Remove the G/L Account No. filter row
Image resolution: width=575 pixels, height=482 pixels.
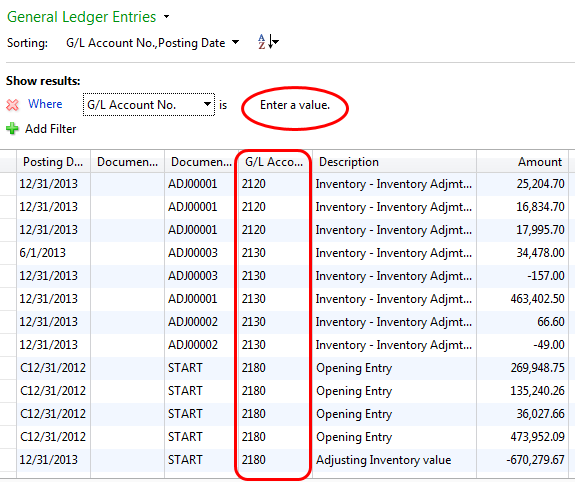pos(12,105)
